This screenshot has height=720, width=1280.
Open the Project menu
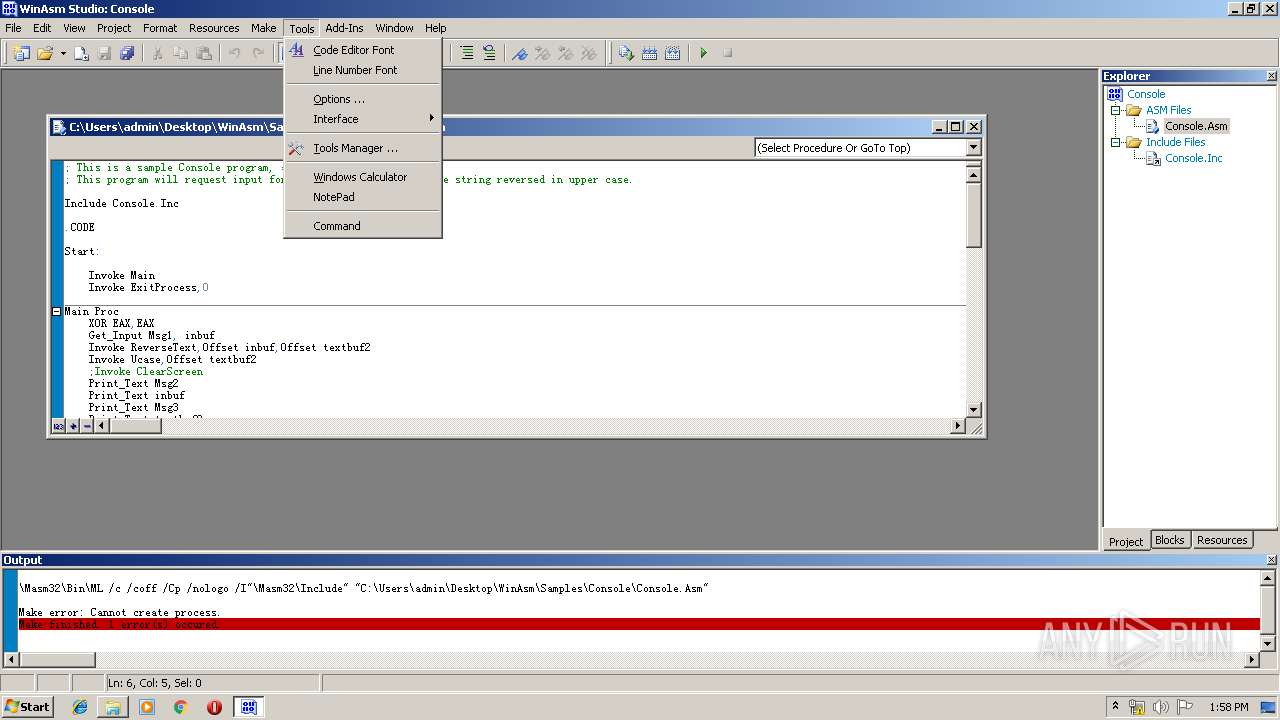(x=114, y=28)
